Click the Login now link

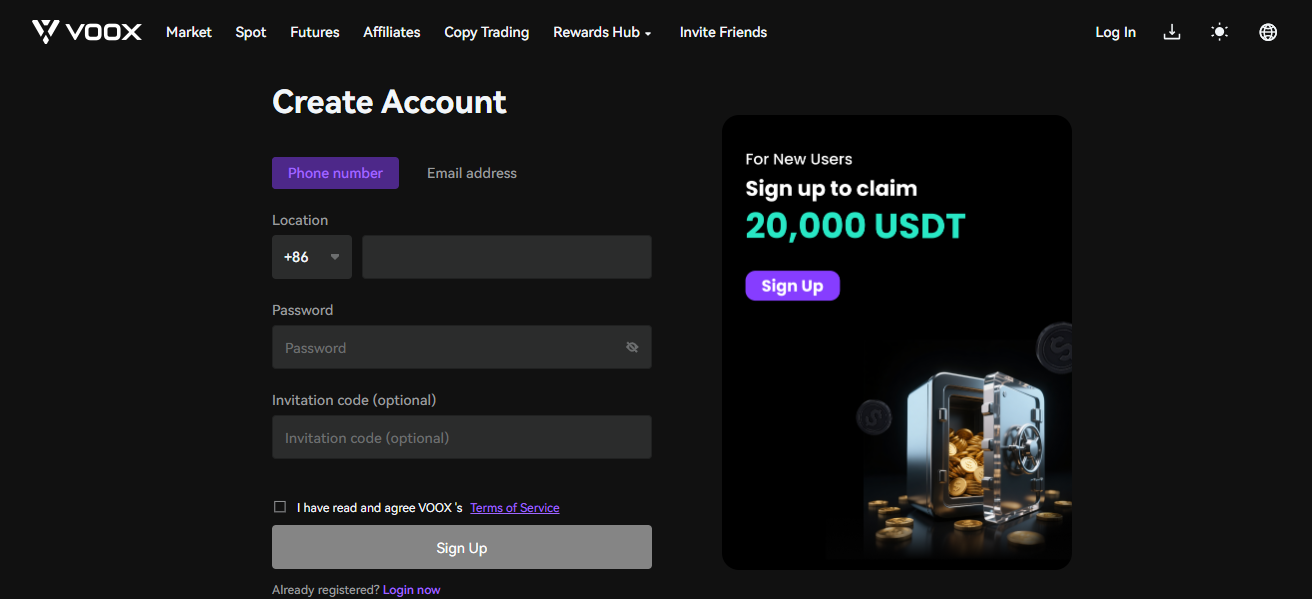coord(411,590)
